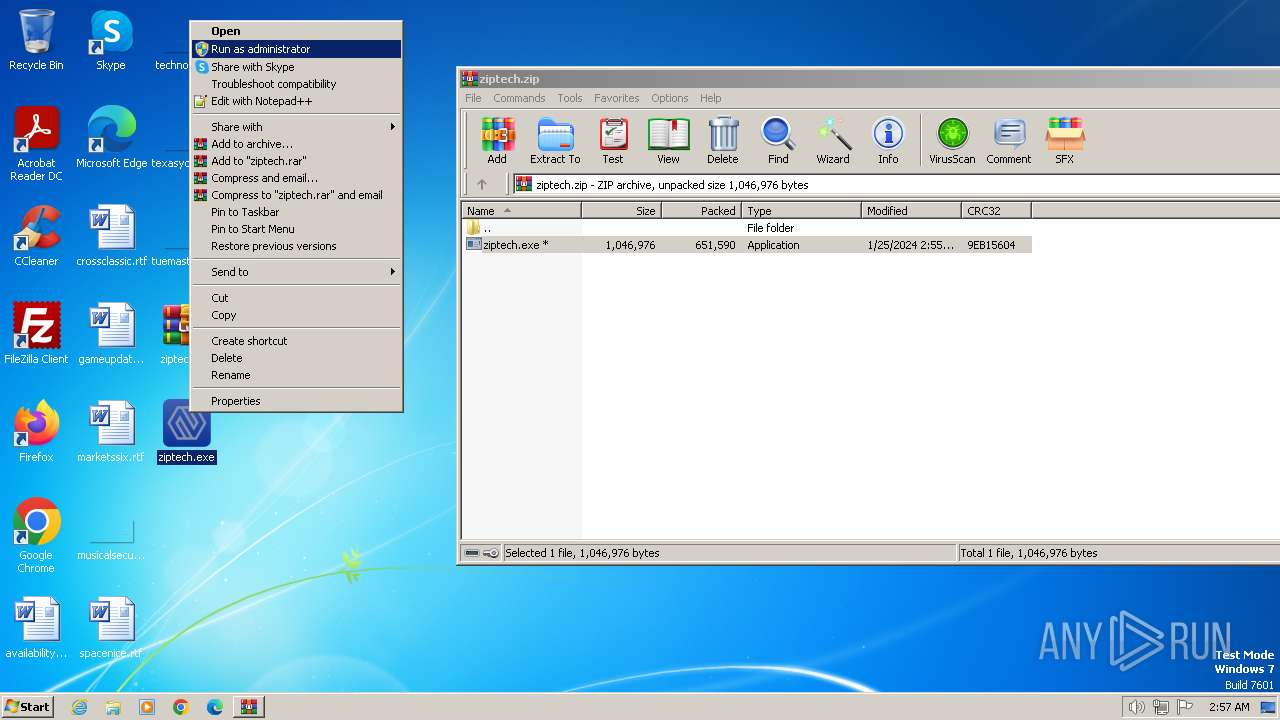The image size is (1280, 720).
Task: Select Google Chrome desktop icon
Action: click(x=36, y=536)
